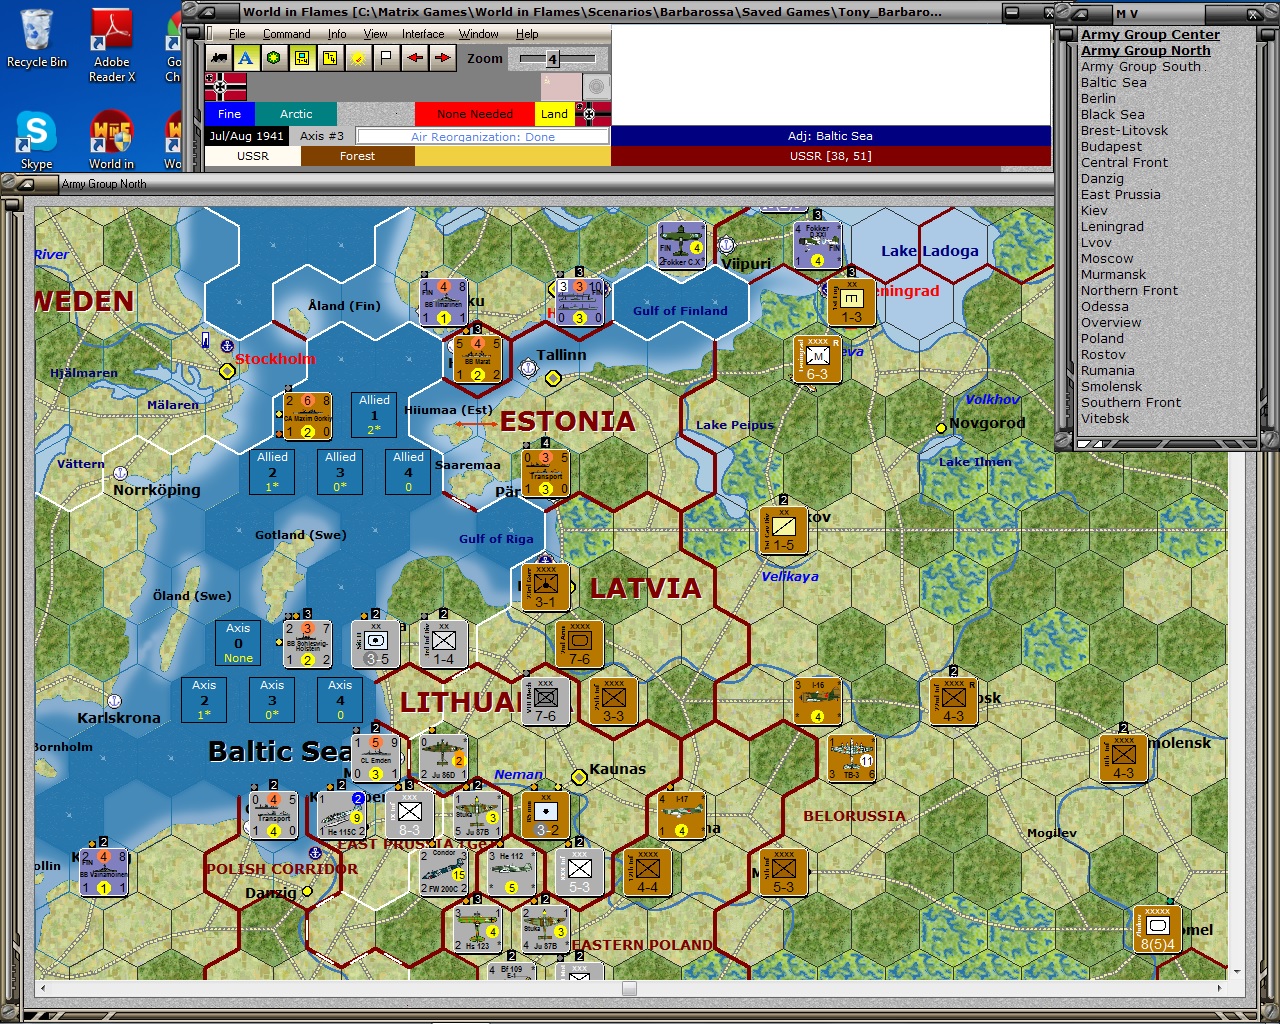The image size is (1280, 1024).
Task: Select the Soviet 1-5 unit west of Velikaya
Action: click(x=783, y=530)
